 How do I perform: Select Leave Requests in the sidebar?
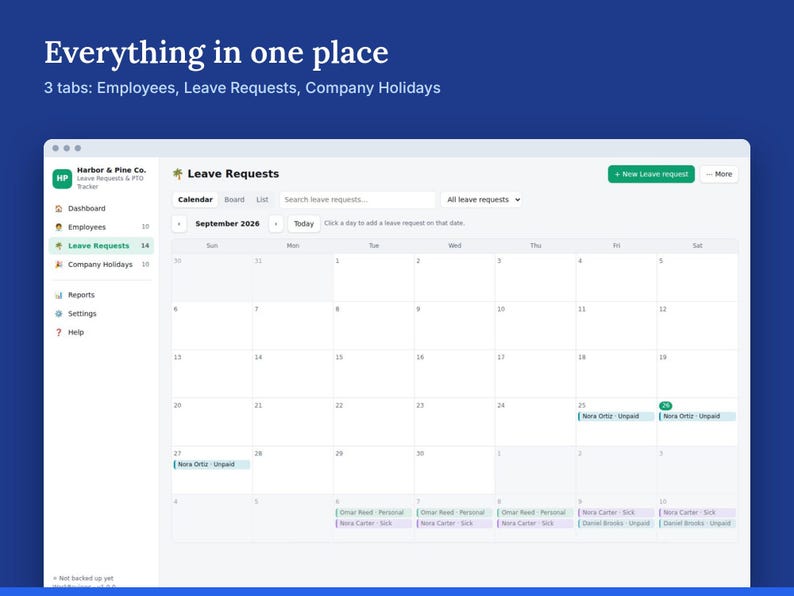pyautogui.click(x=101, y=246)
